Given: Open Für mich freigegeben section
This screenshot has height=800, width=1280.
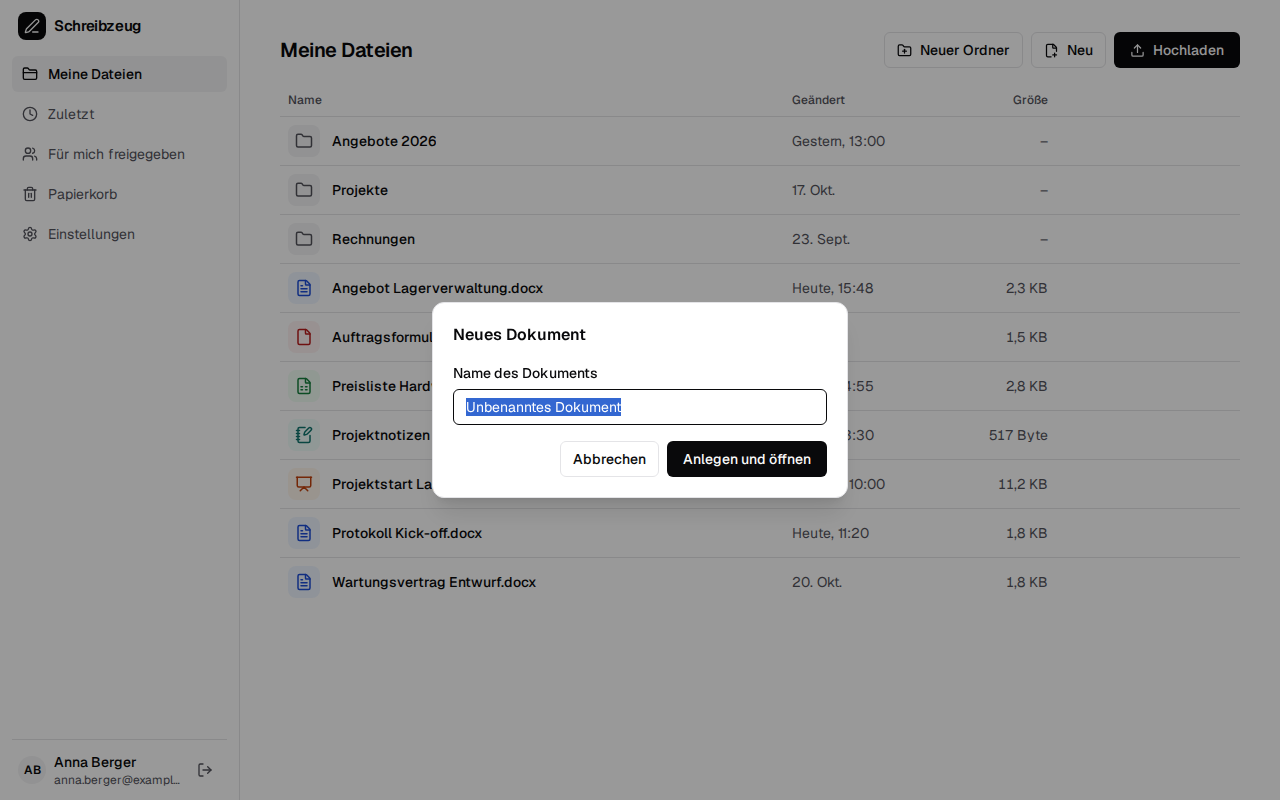Looking at the screenshot, I should [x=119, y=154].
